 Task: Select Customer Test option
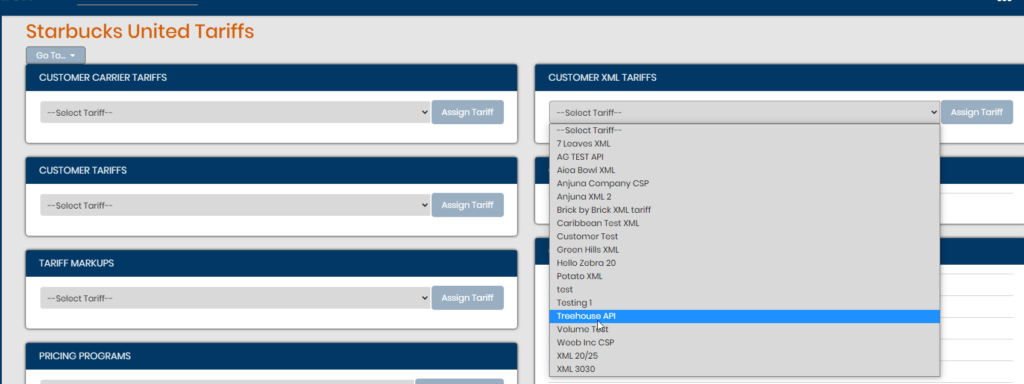click(x=744, y=236)
